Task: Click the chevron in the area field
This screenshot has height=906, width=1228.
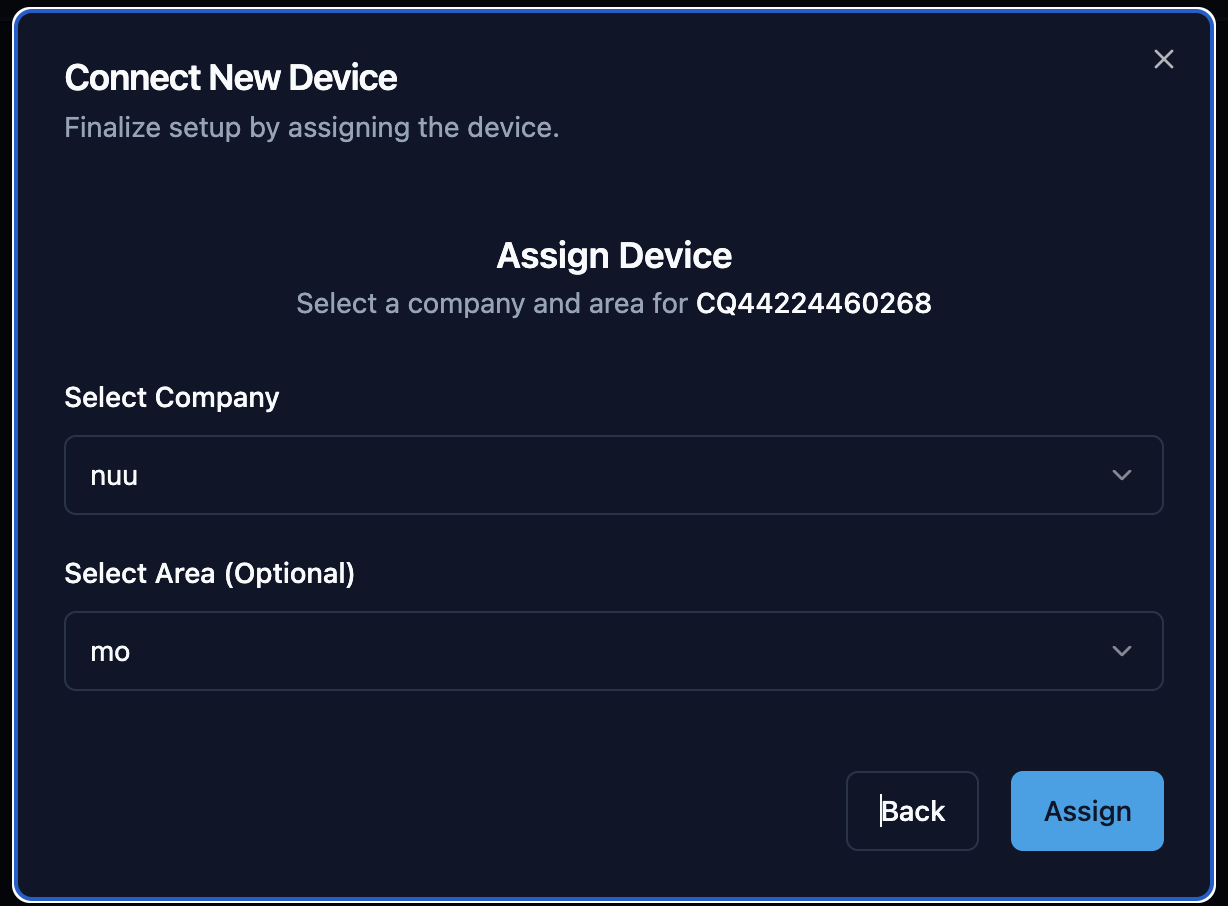Action: point(1121,651)
